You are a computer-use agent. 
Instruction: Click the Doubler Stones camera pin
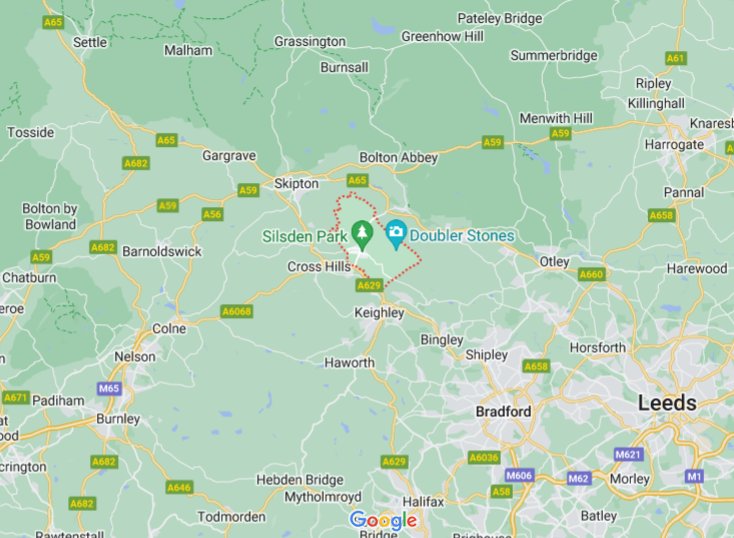pyautogui.click(x=396, y=235)
